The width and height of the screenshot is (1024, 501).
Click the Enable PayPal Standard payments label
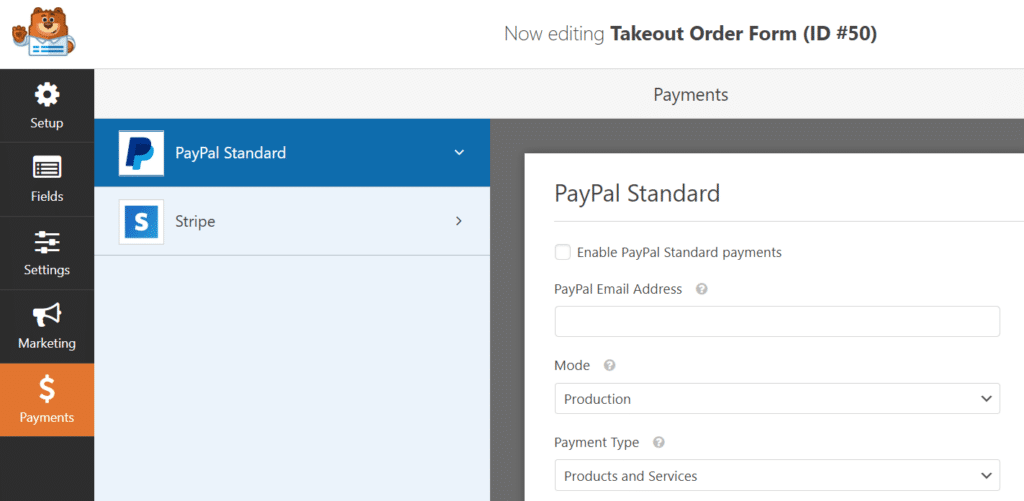click(x=679, y=252)
